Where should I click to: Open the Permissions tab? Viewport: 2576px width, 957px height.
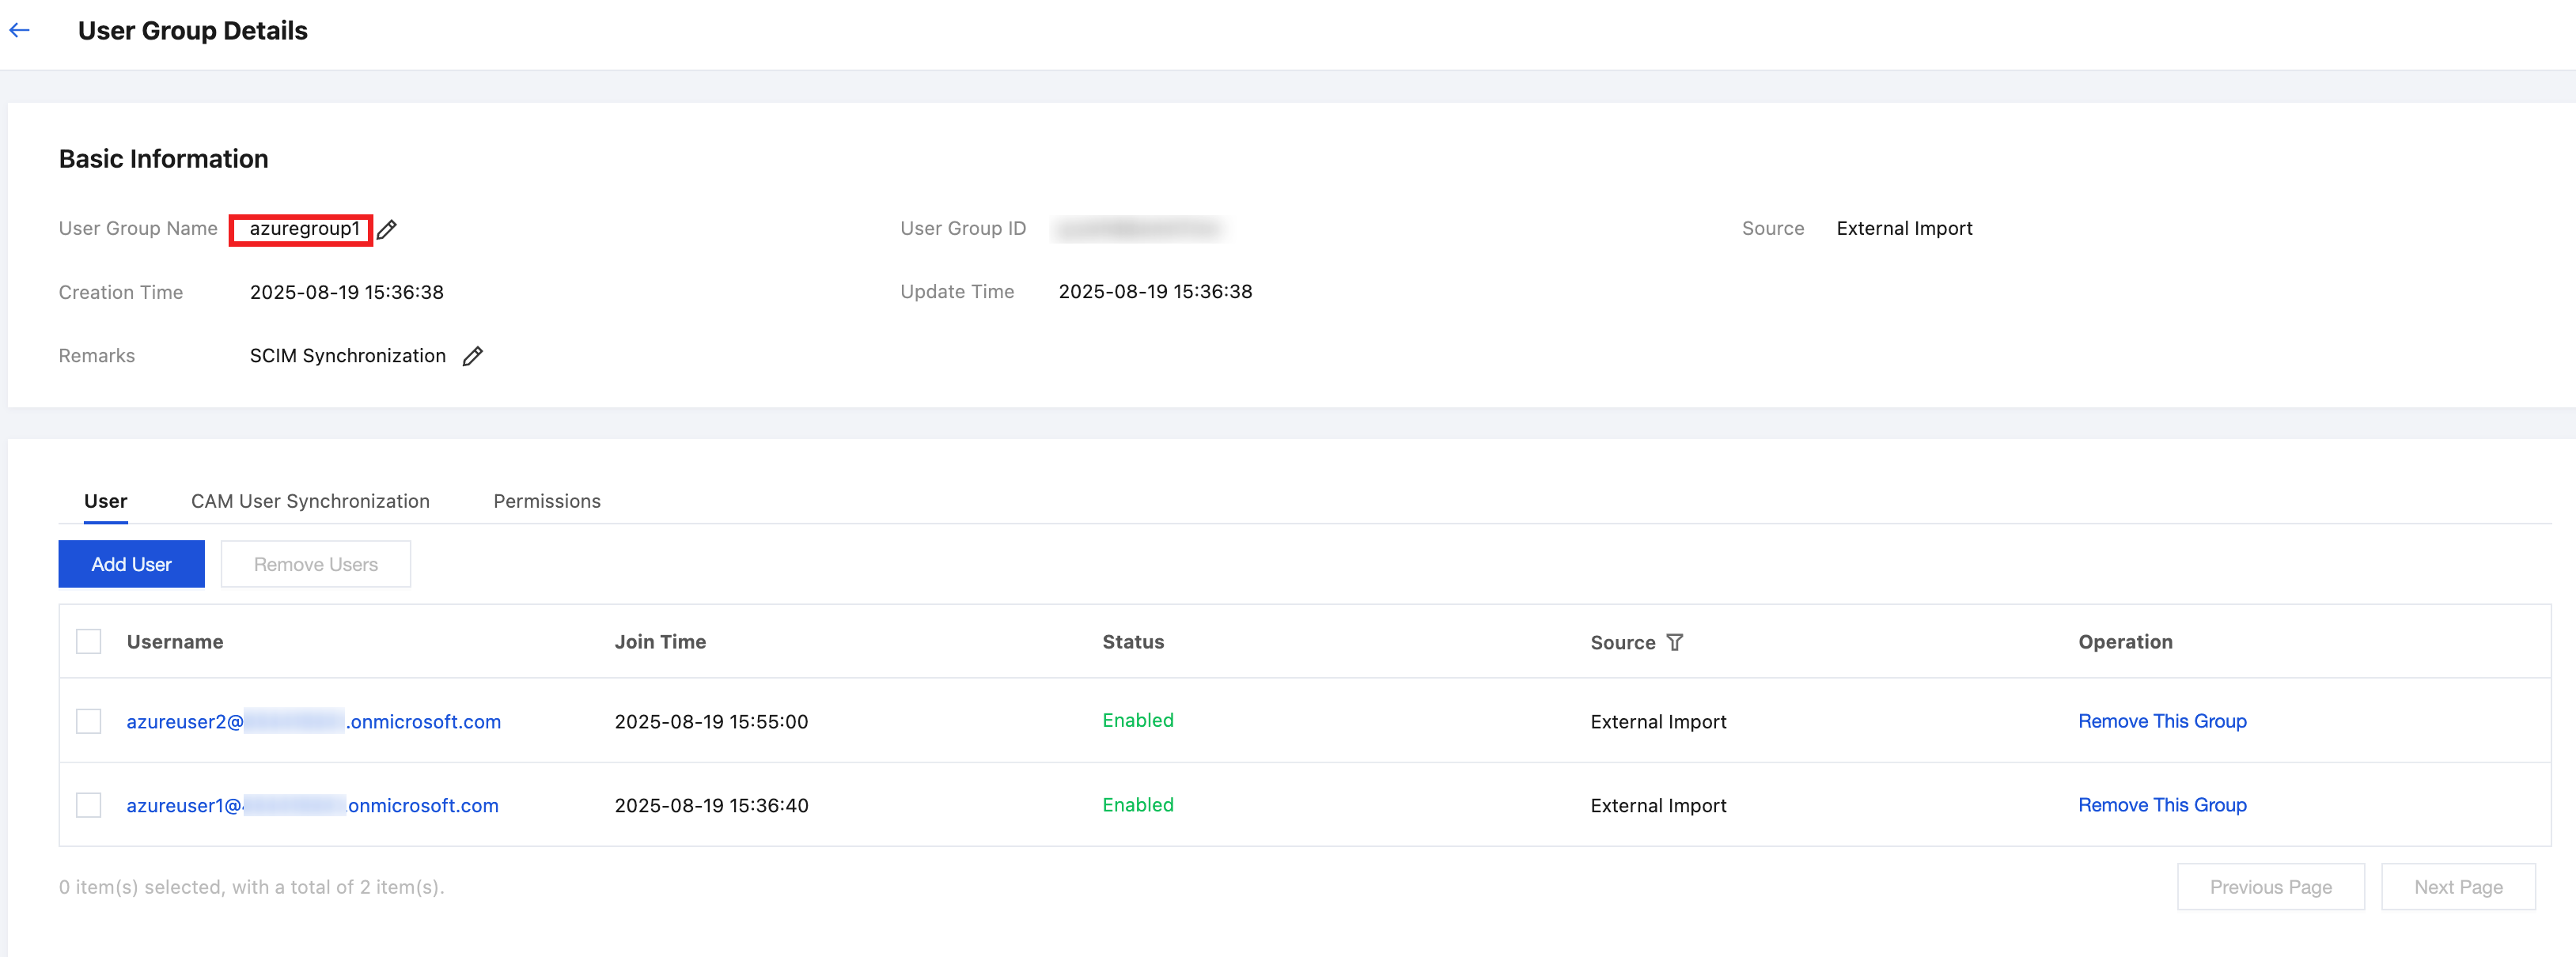(547, 501)
